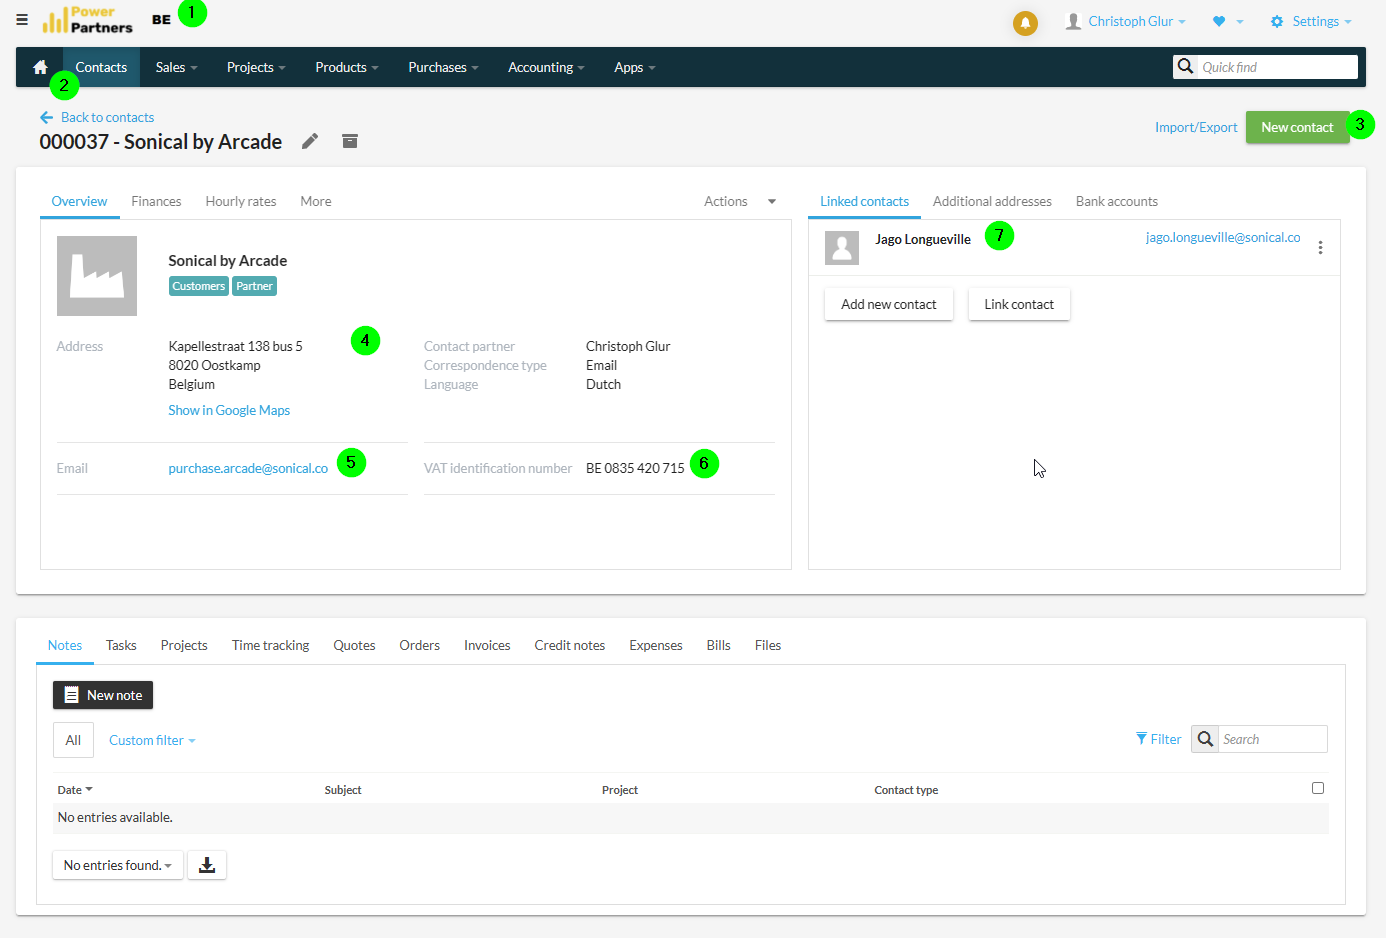The width and height of the screenshot is (1386, 938).
Task: Open Custom filter dropdown
Action: click(152, 740)
